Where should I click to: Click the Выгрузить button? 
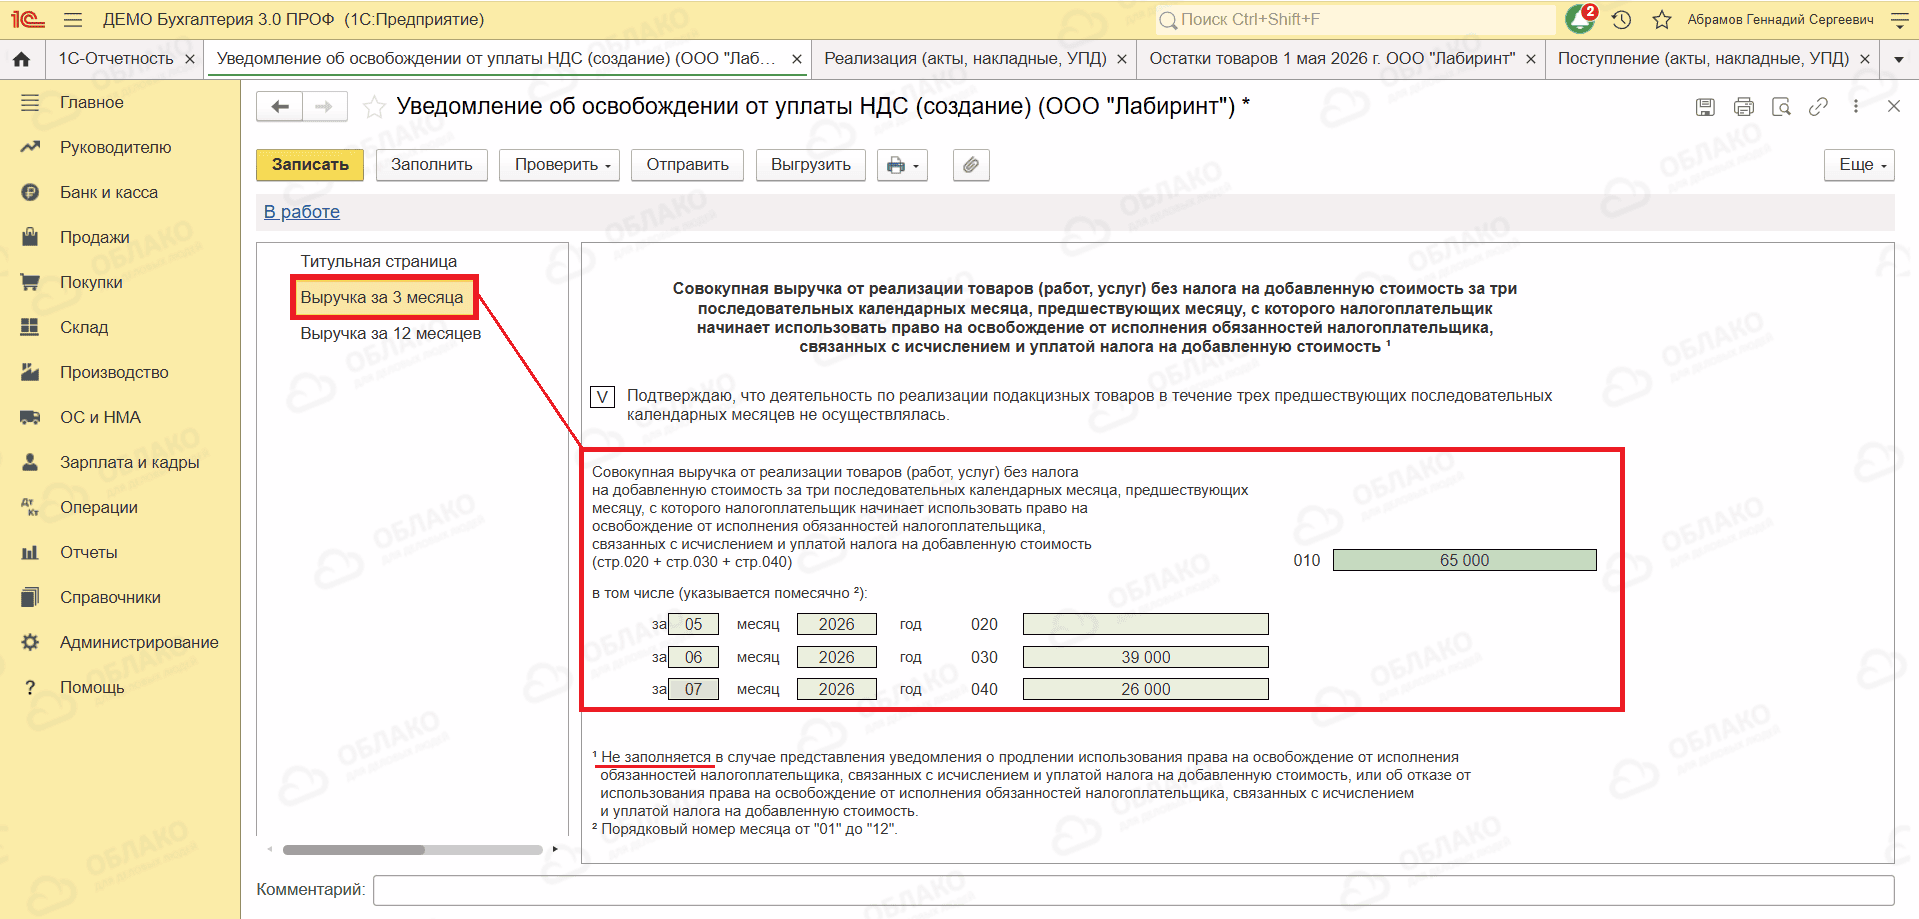[x=811, y=165]
